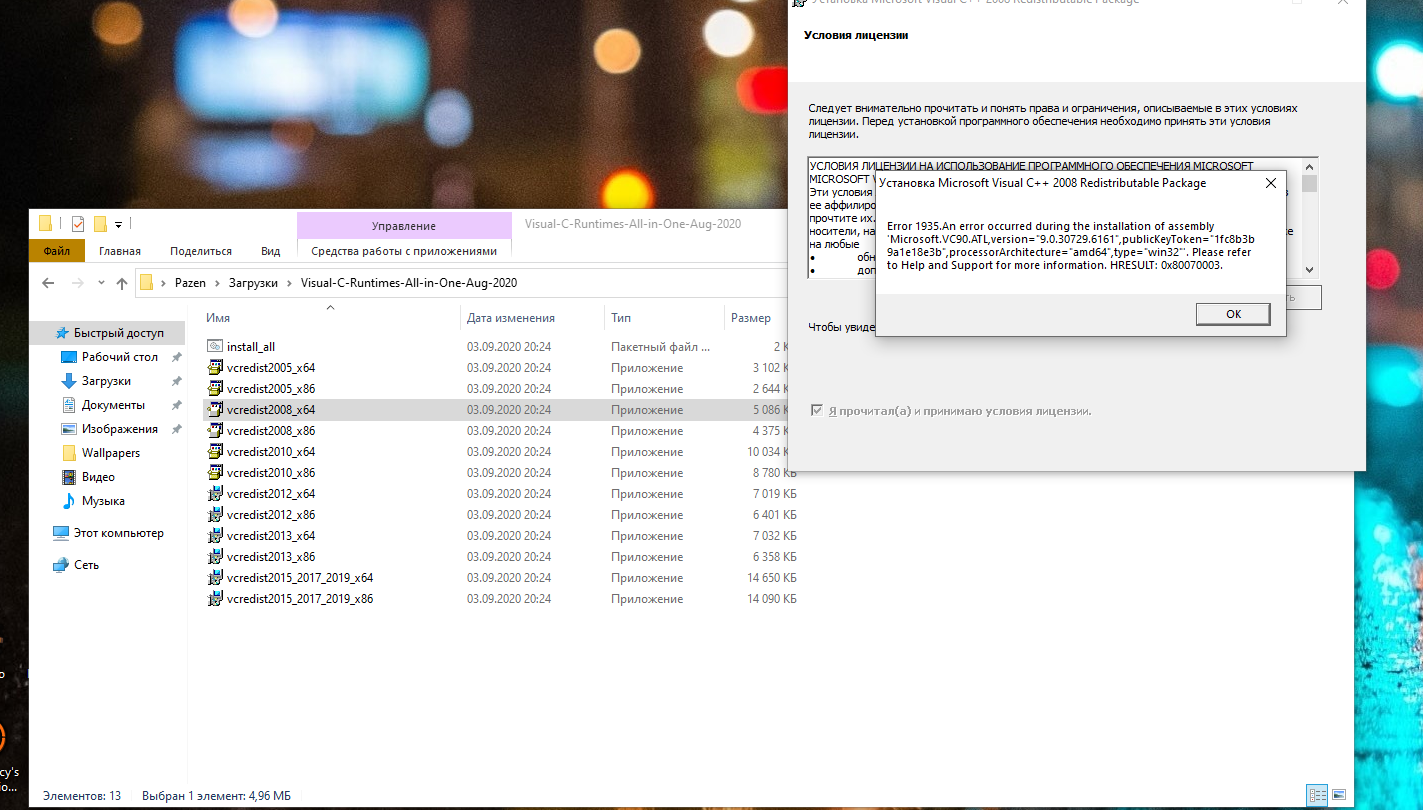Screen dimensions: 1423x810
Task: Click the Properties icon in quick access toolbar
Action: click(78, 224)
